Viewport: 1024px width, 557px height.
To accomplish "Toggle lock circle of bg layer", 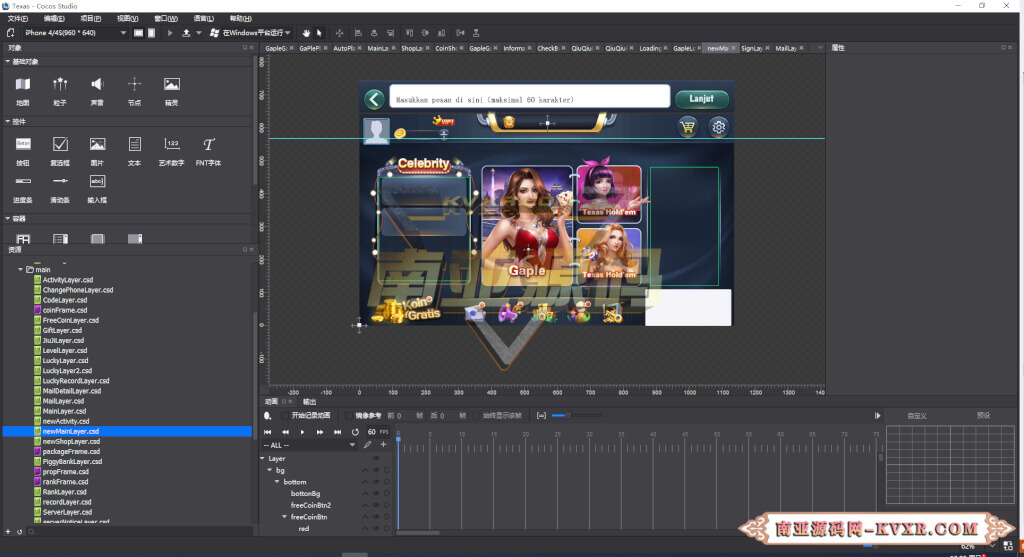I will coord(386,470).
